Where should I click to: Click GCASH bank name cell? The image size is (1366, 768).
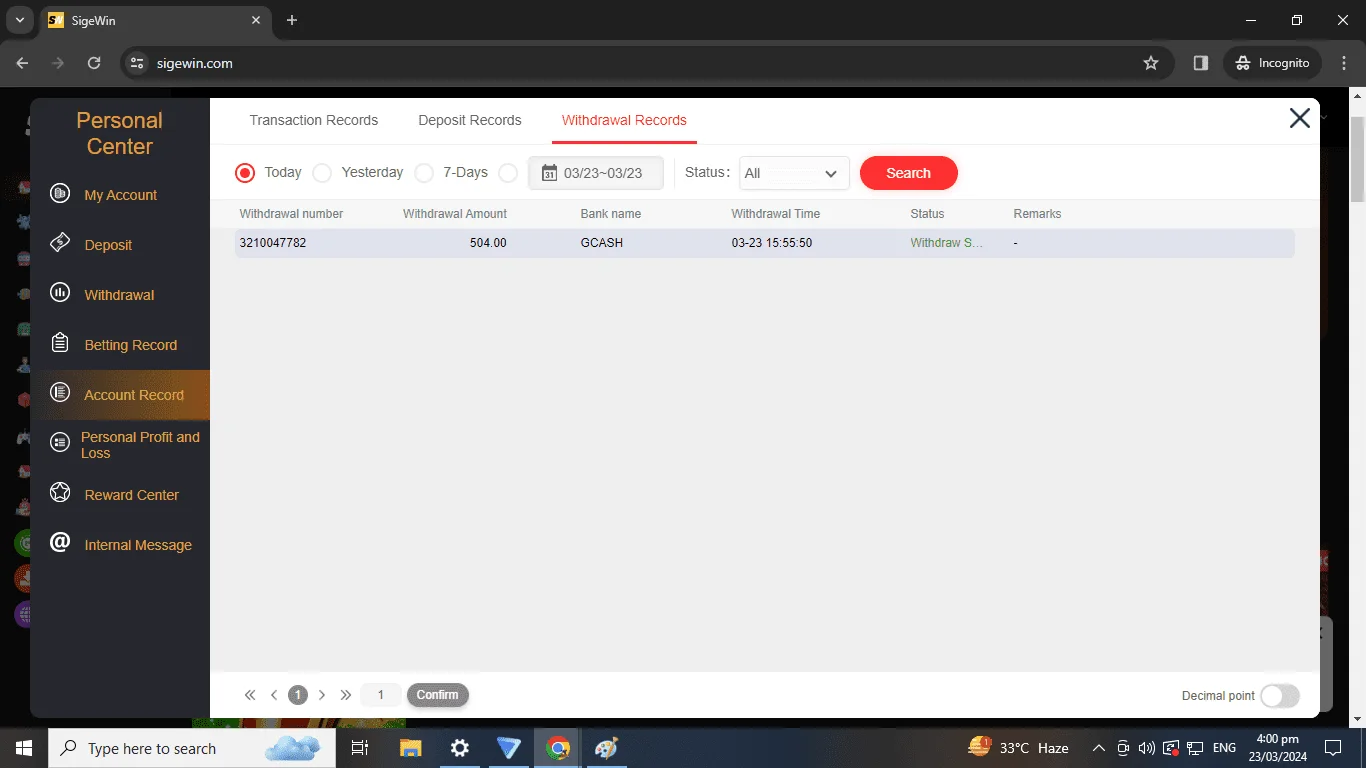[602, 243]
